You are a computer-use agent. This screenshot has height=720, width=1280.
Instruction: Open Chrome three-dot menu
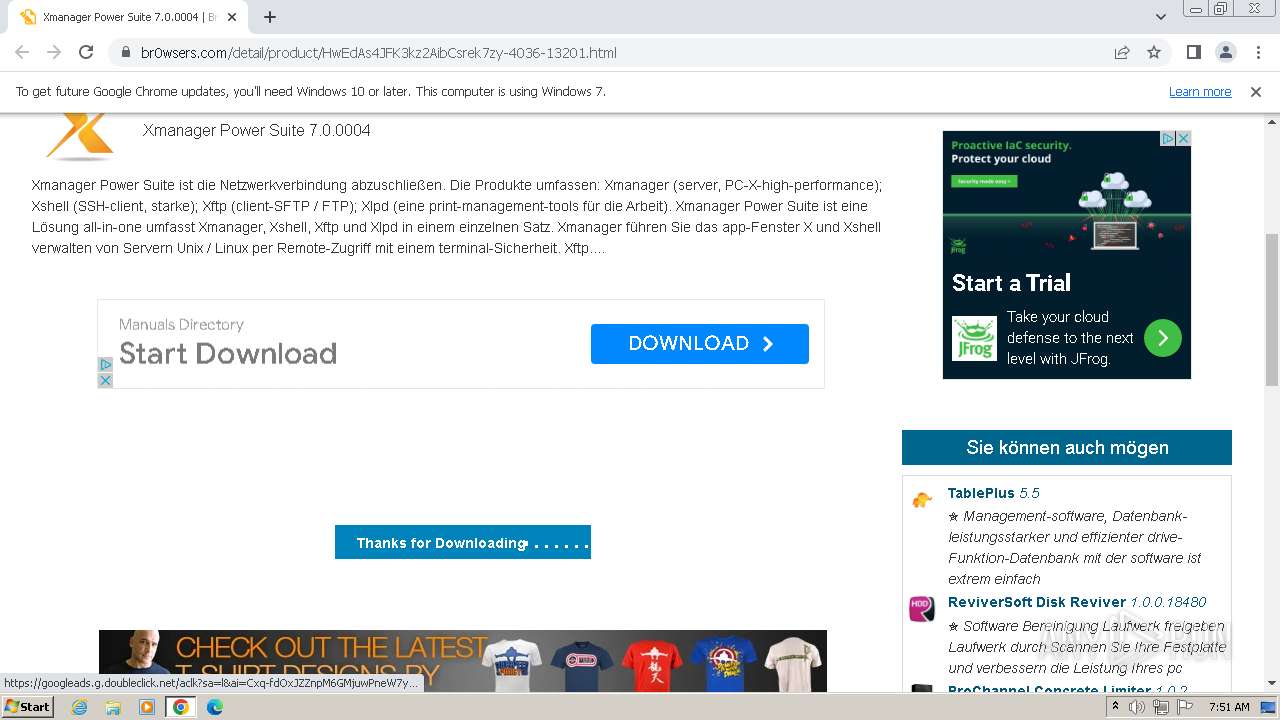[x=1257, y=52]
